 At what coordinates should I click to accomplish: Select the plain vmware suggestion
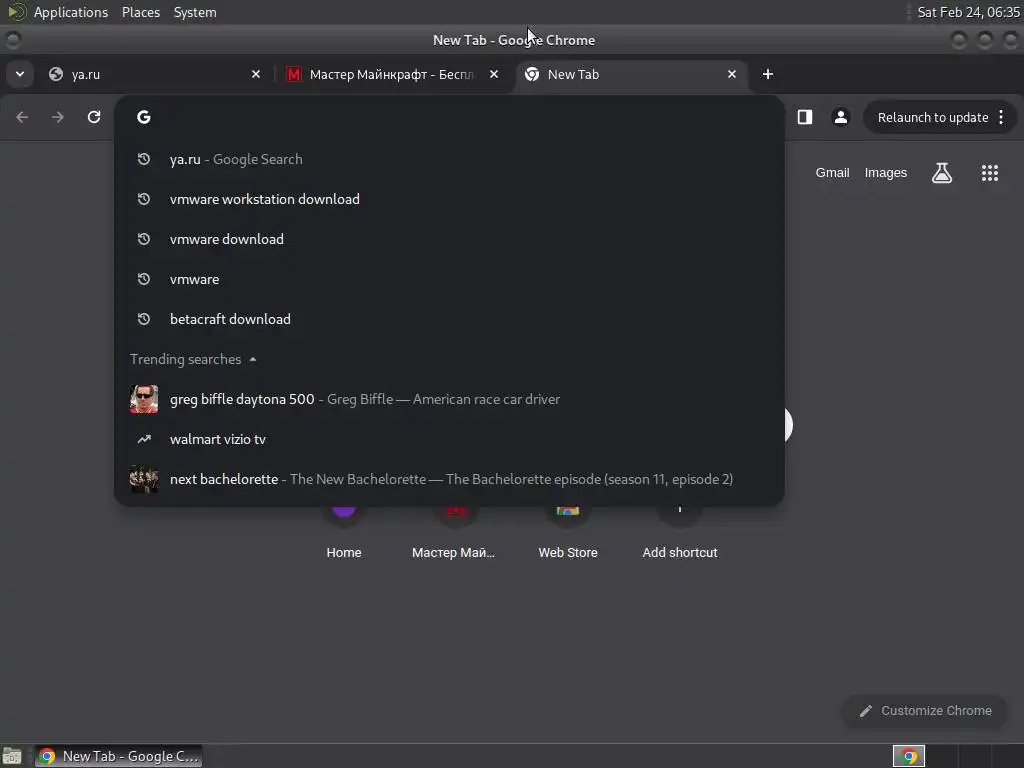[449, 280]
